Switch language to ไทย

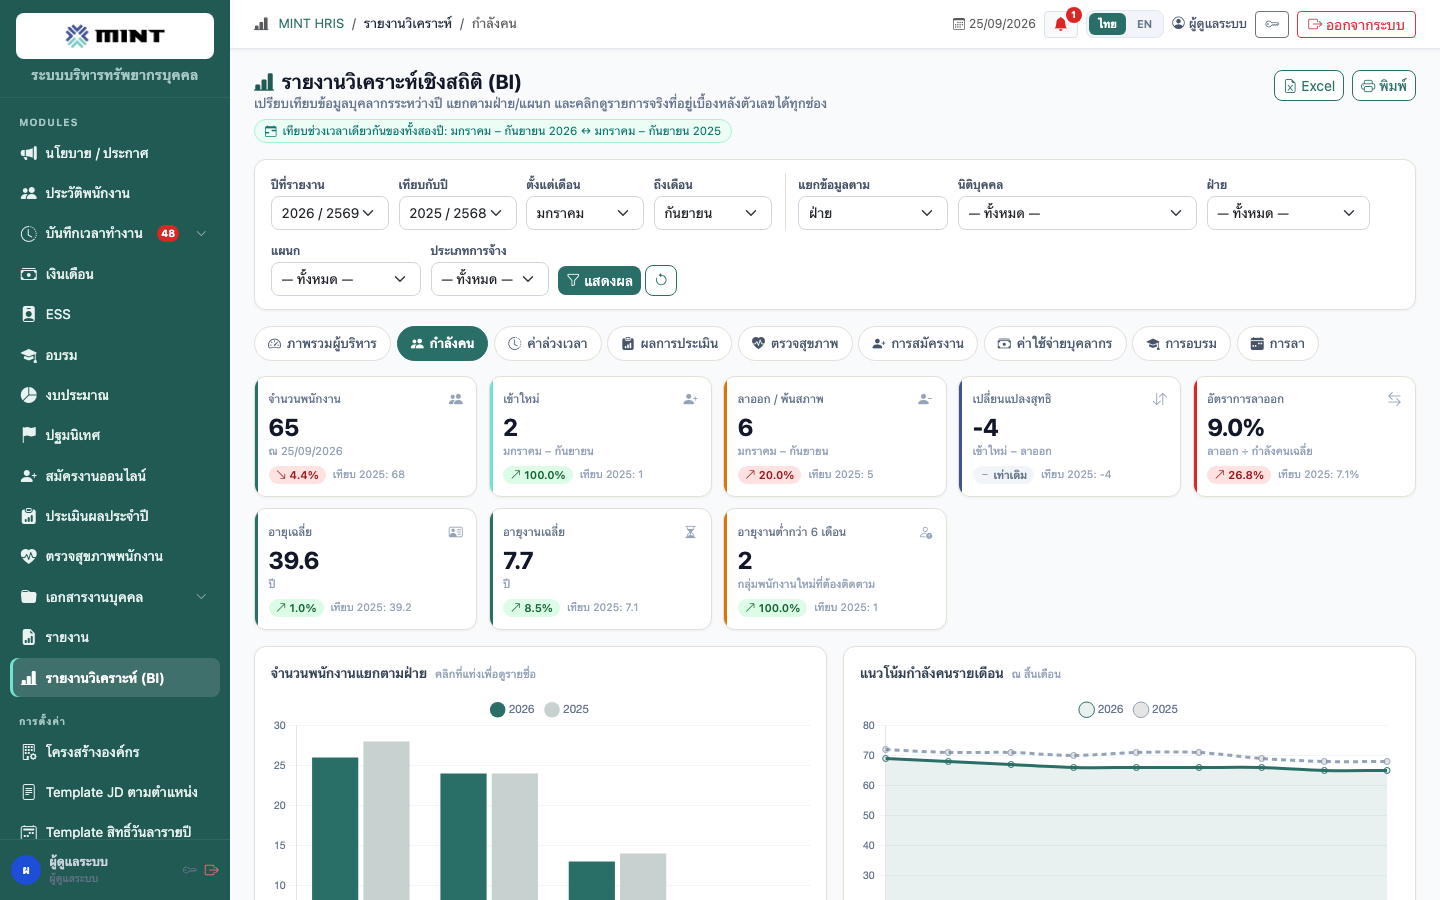(1107, 24)
